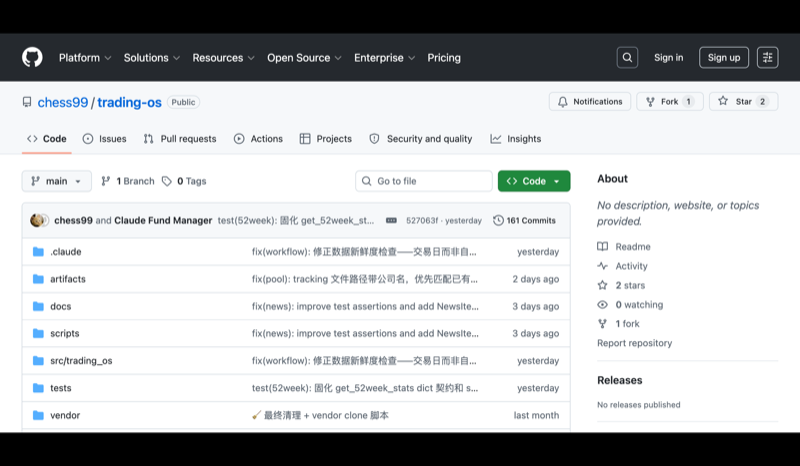The image size is (800, 466).
Task: Open commit hash 527063f
Action: click(x=422, y=220)
